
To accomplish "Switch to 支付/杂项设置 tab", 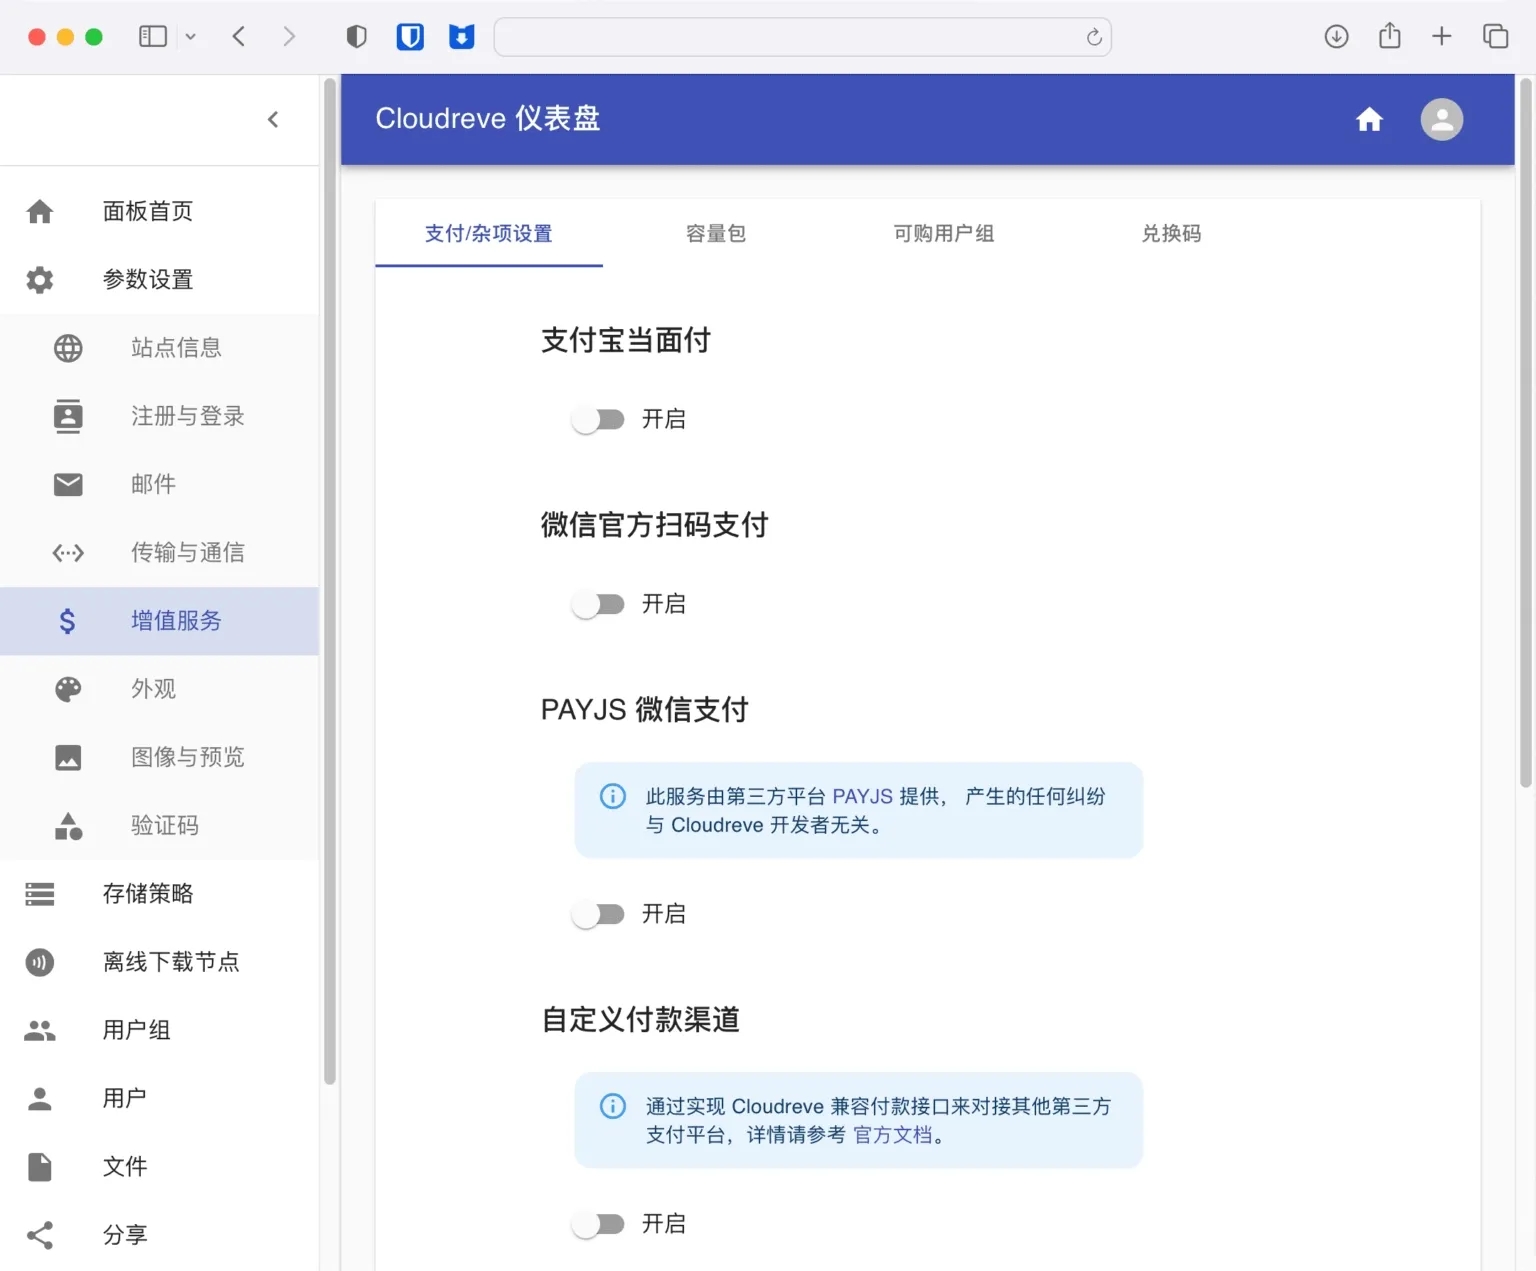I will [489, 233].
